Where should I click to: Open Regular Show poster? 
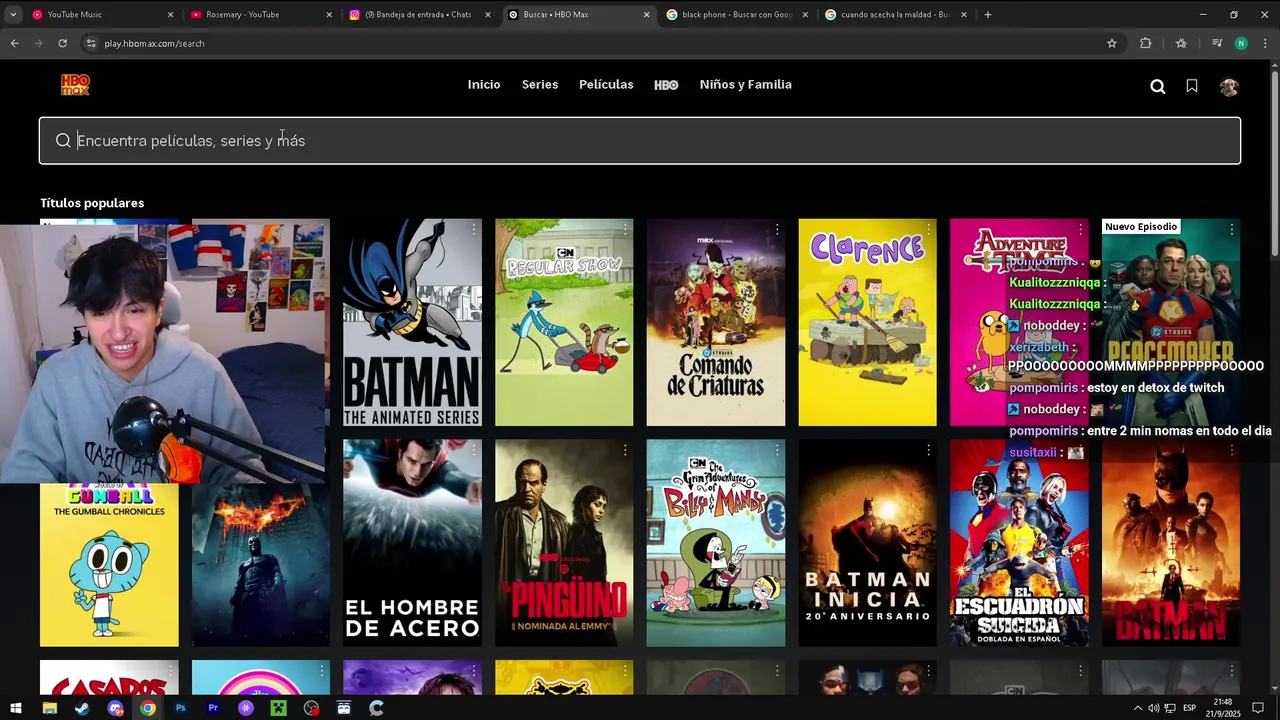pos(564,322)
